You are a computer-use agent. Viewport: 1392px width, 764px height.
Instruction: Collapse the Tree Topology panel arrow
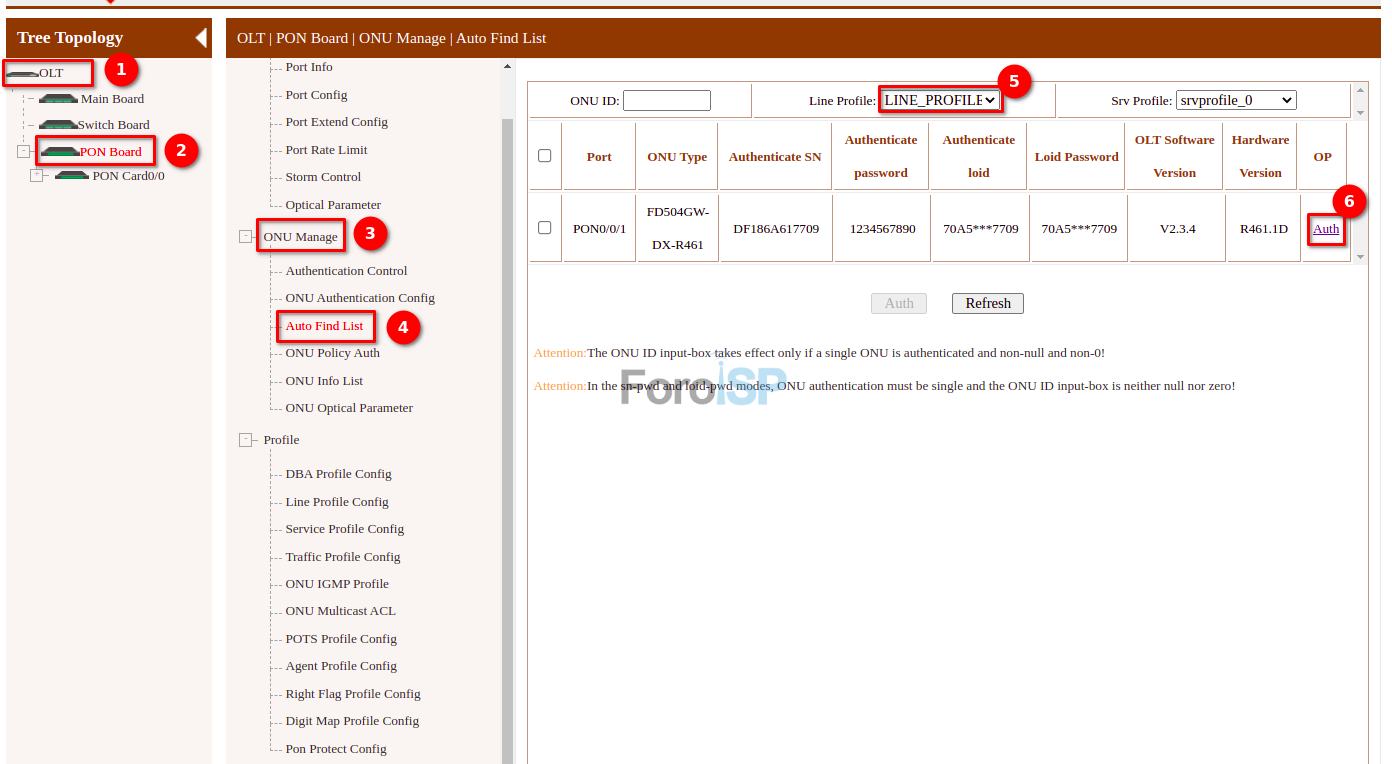pyautogui.click(x=201, y=38)
